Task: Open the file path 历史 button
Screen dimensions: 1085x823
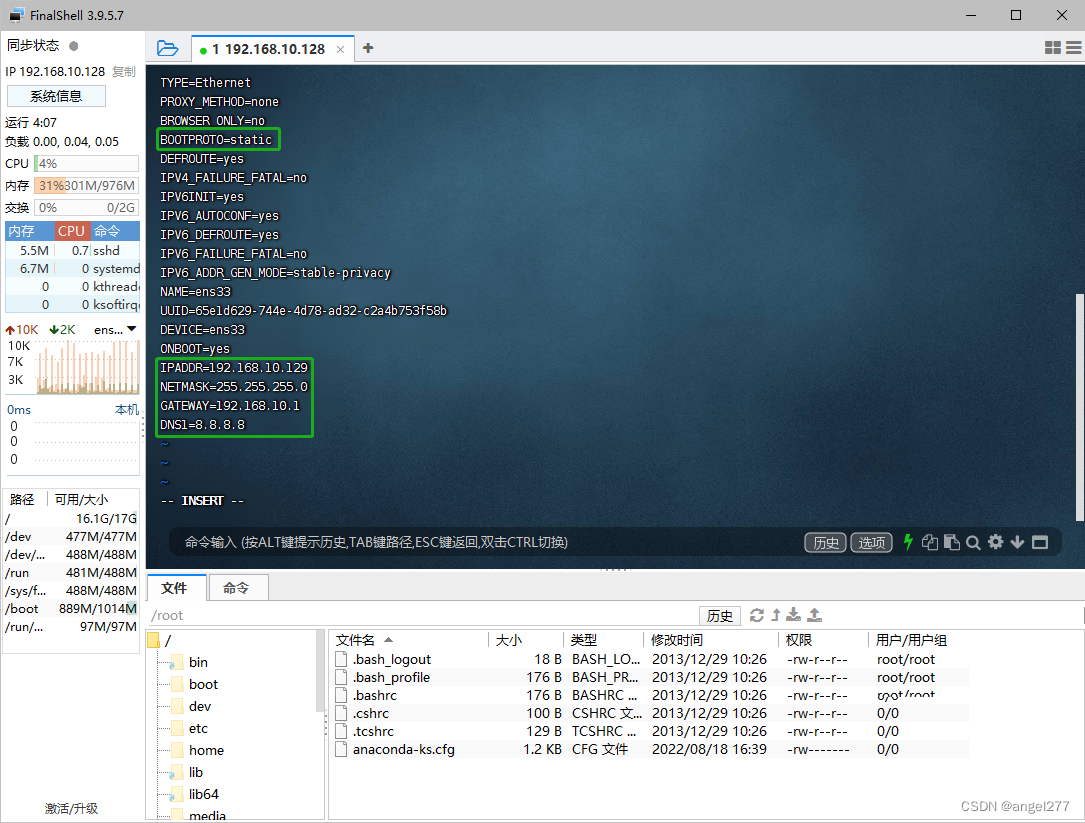Action: click(x=720, y=615)
